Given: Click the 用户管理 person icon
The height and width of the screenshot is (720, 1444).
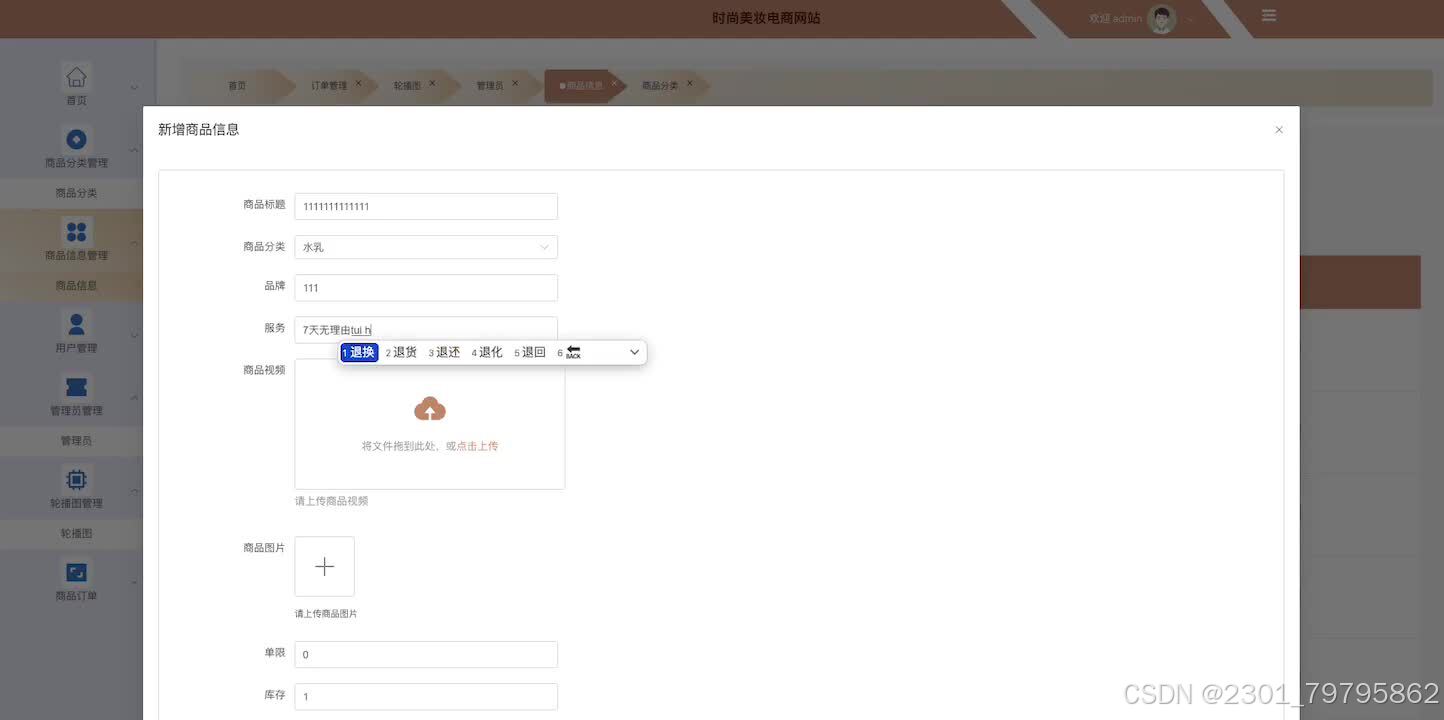Looking at the screenshot, I should 76,324.
